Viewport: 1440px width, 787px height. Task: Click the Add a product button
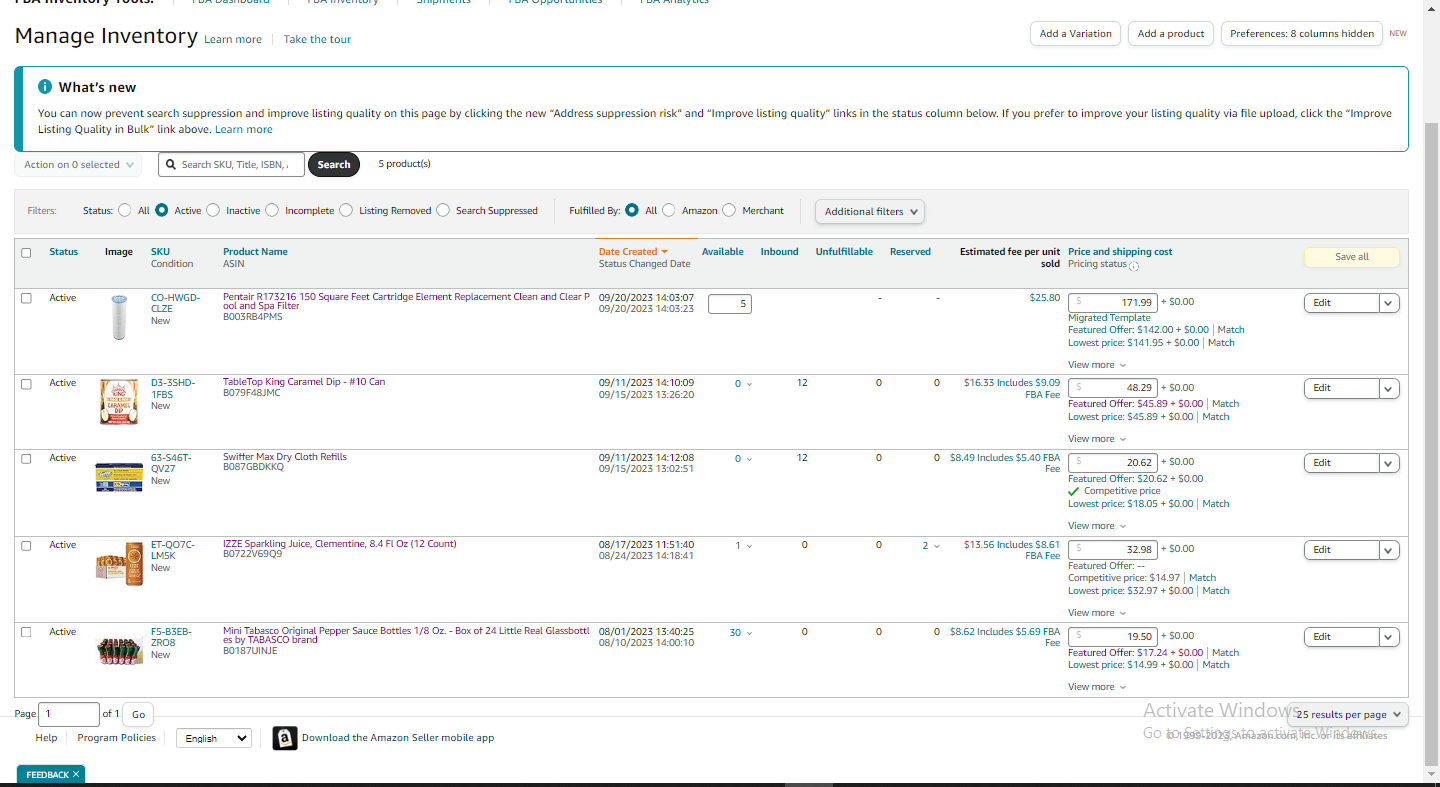tap(1171, 34)
